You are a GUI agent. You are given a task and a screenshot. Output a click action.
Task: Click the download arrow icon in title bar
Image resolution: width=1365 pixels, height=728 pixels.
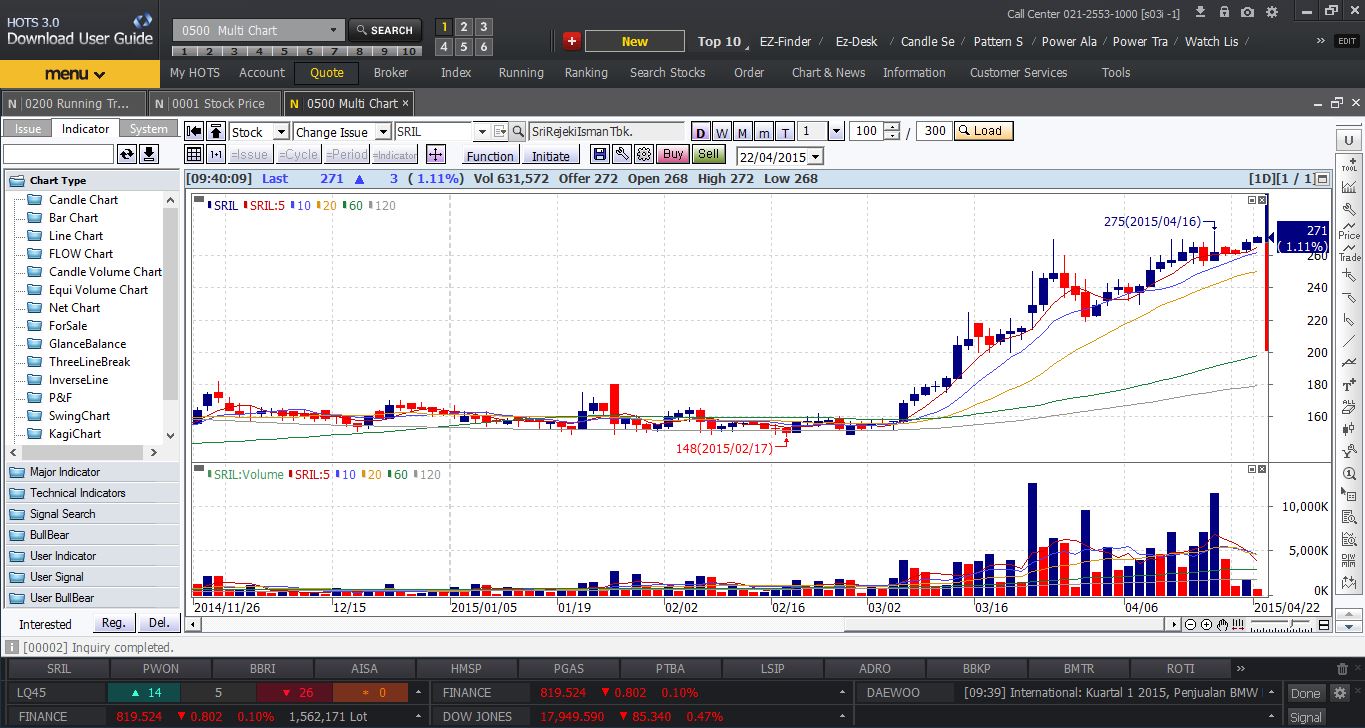1200,12
